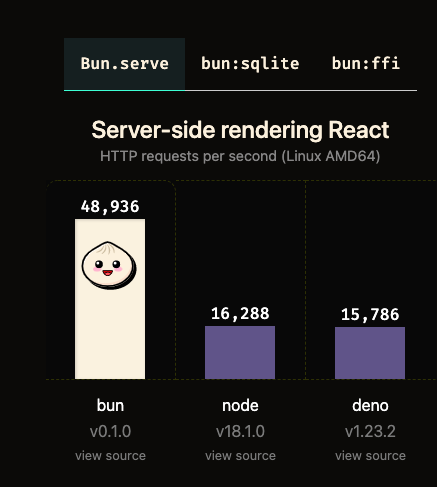Open view source under deno v1.23.2
This screenshot has height=487, width=437.
tap(370, 456)
